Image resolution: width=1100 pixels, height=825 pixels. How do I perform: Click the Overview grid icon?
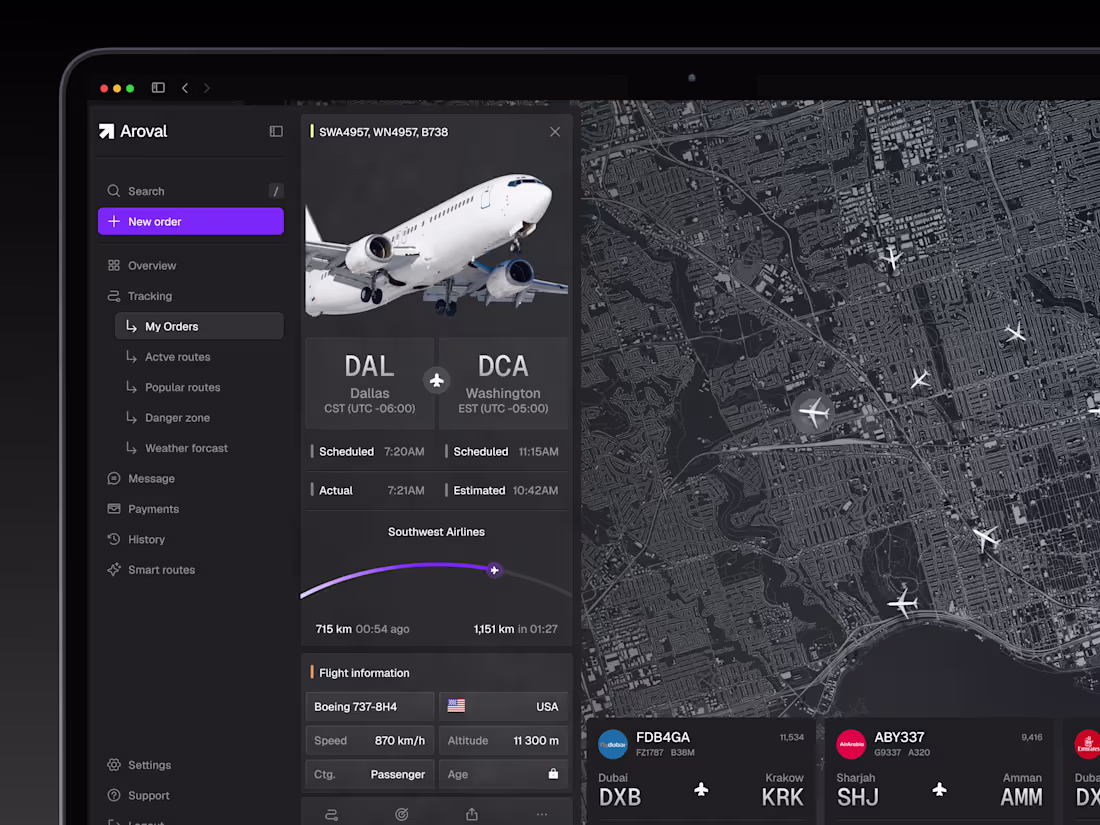(114, 265)
